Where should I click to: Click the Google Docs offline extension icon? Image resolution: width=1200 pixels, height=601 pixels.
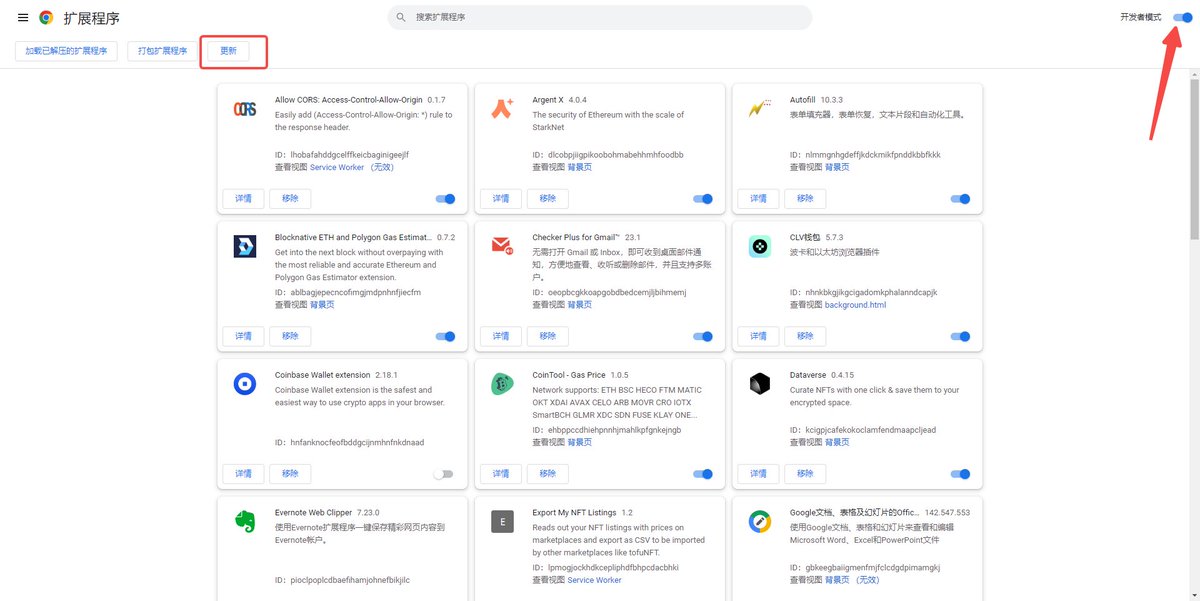pyautogui.click(x=760, y=521)
